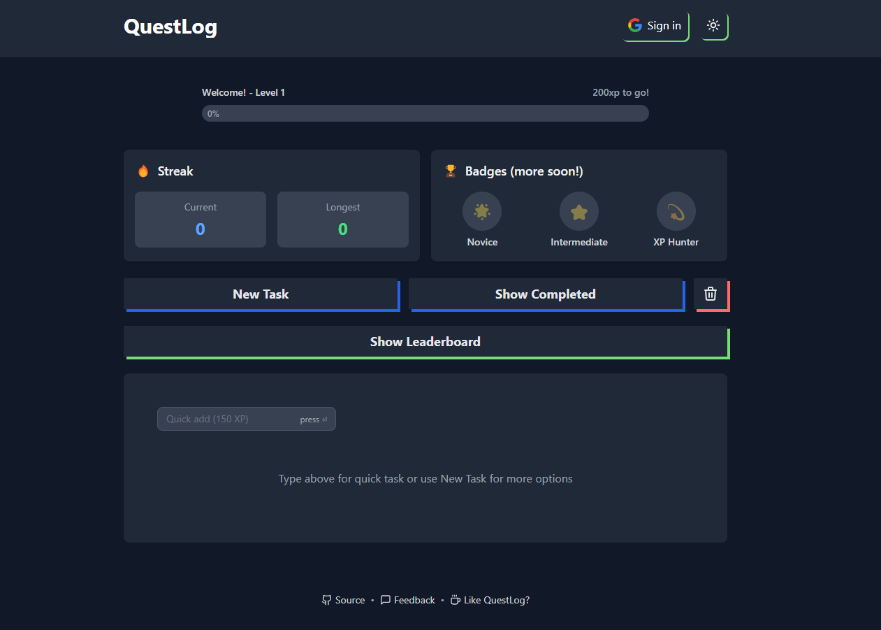Viewport: 881px width, 630px height.
Task: Click the Longest streak card
Action: (x=343, y=219)
